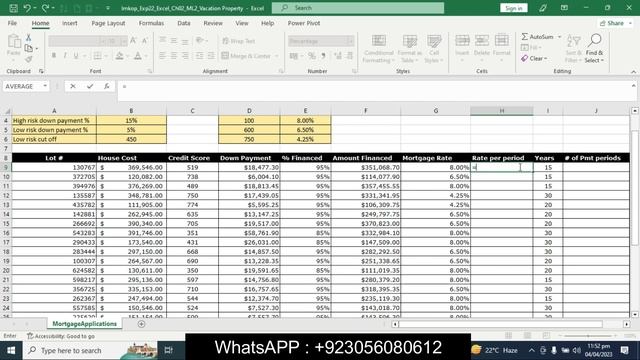Click the Format as Table icon
The width and height of the screenshot is (640, 360).
(409, 41)
